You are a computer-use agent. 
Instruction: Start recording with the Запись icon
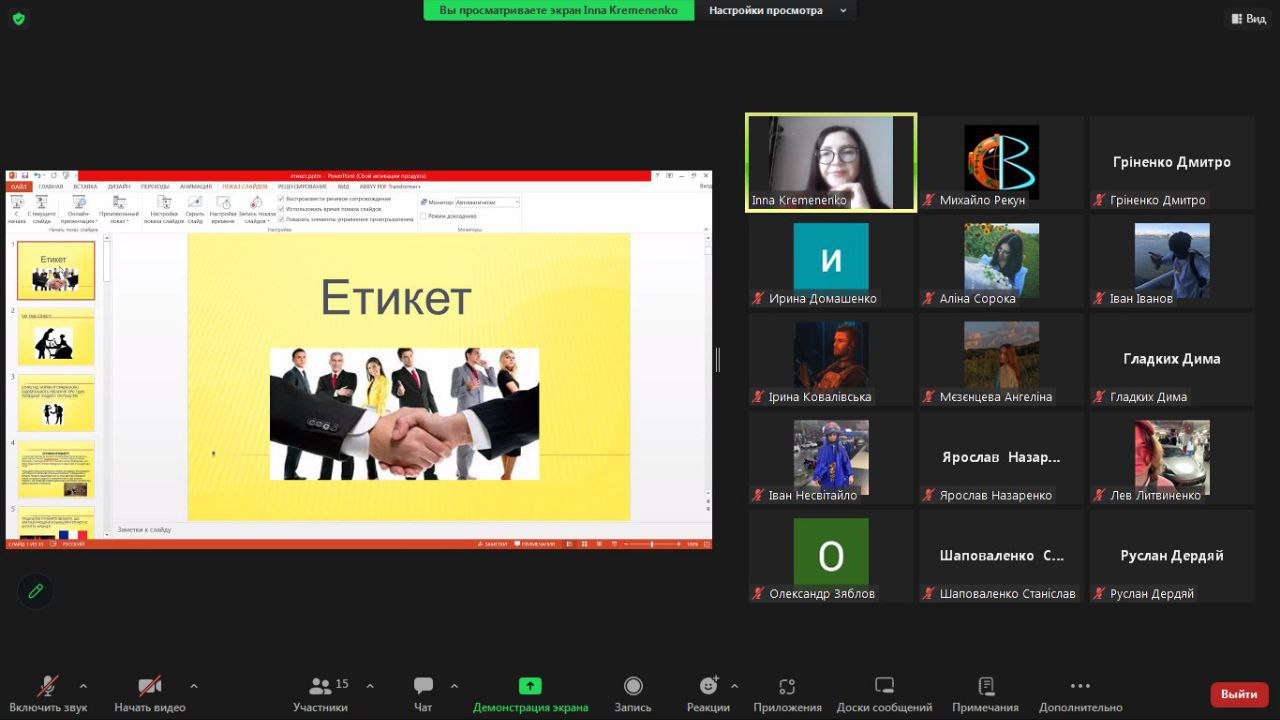click(x=633, y=686)
